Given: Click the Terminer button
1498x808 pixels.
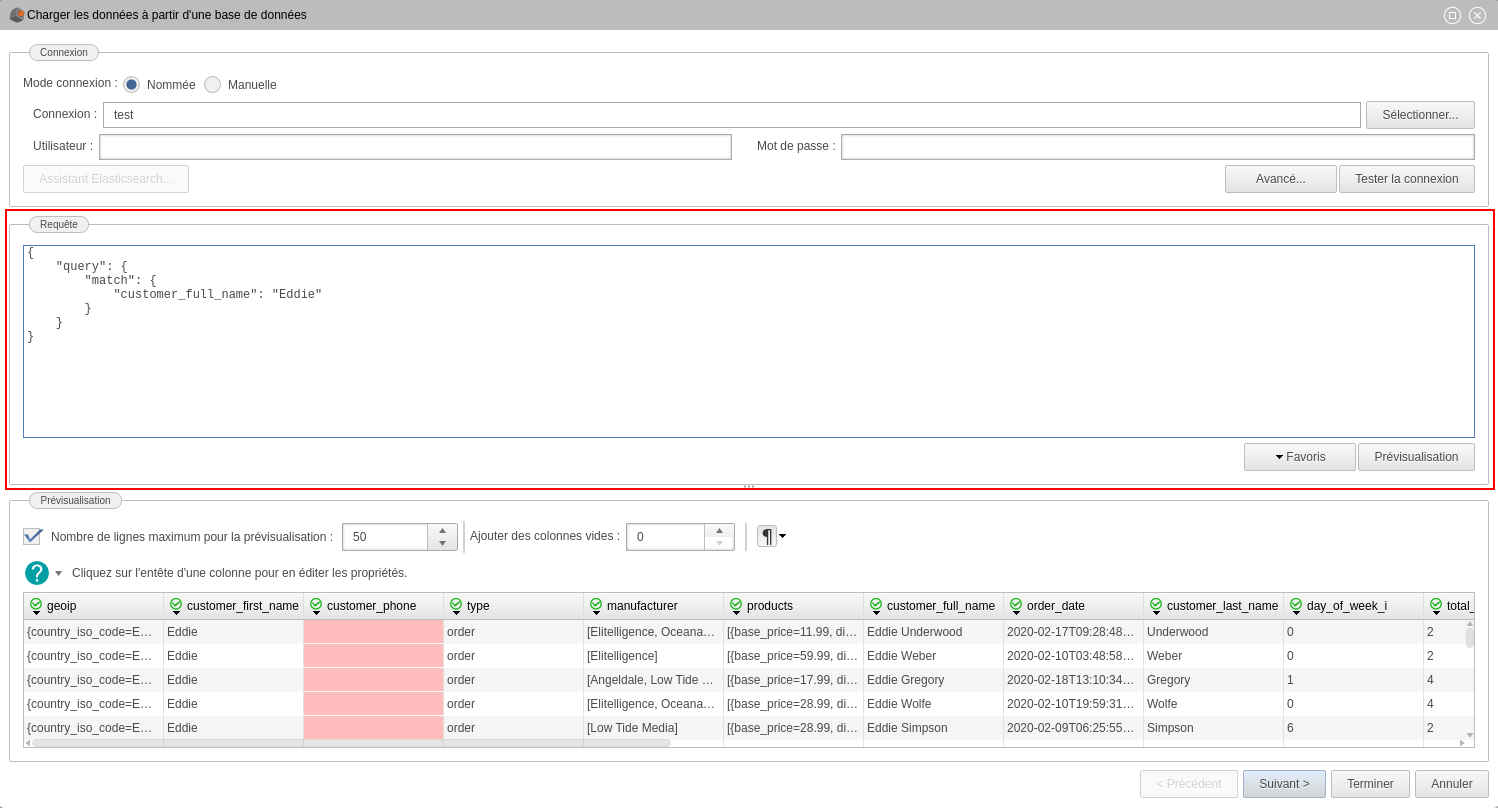Looking at the screenshot, I should (x=1370, y=784).
